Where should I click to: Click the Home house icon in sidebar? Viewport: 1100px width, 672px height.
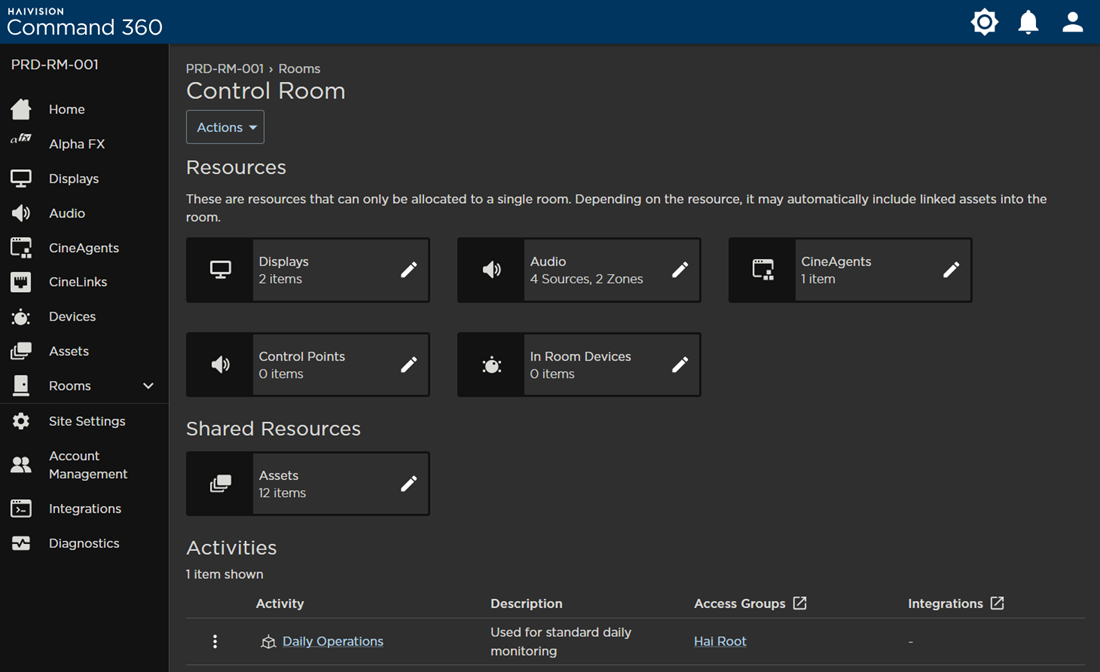(x=21, y=109)
